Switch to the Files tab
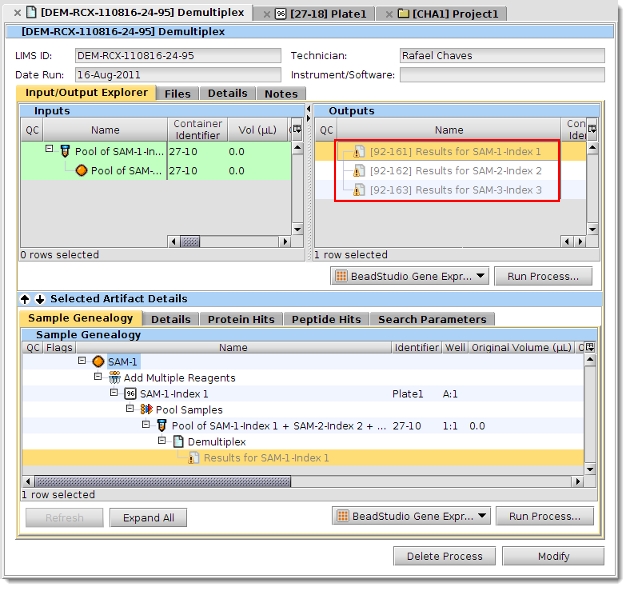The image size is (628, 589). (x=177, y=94)
